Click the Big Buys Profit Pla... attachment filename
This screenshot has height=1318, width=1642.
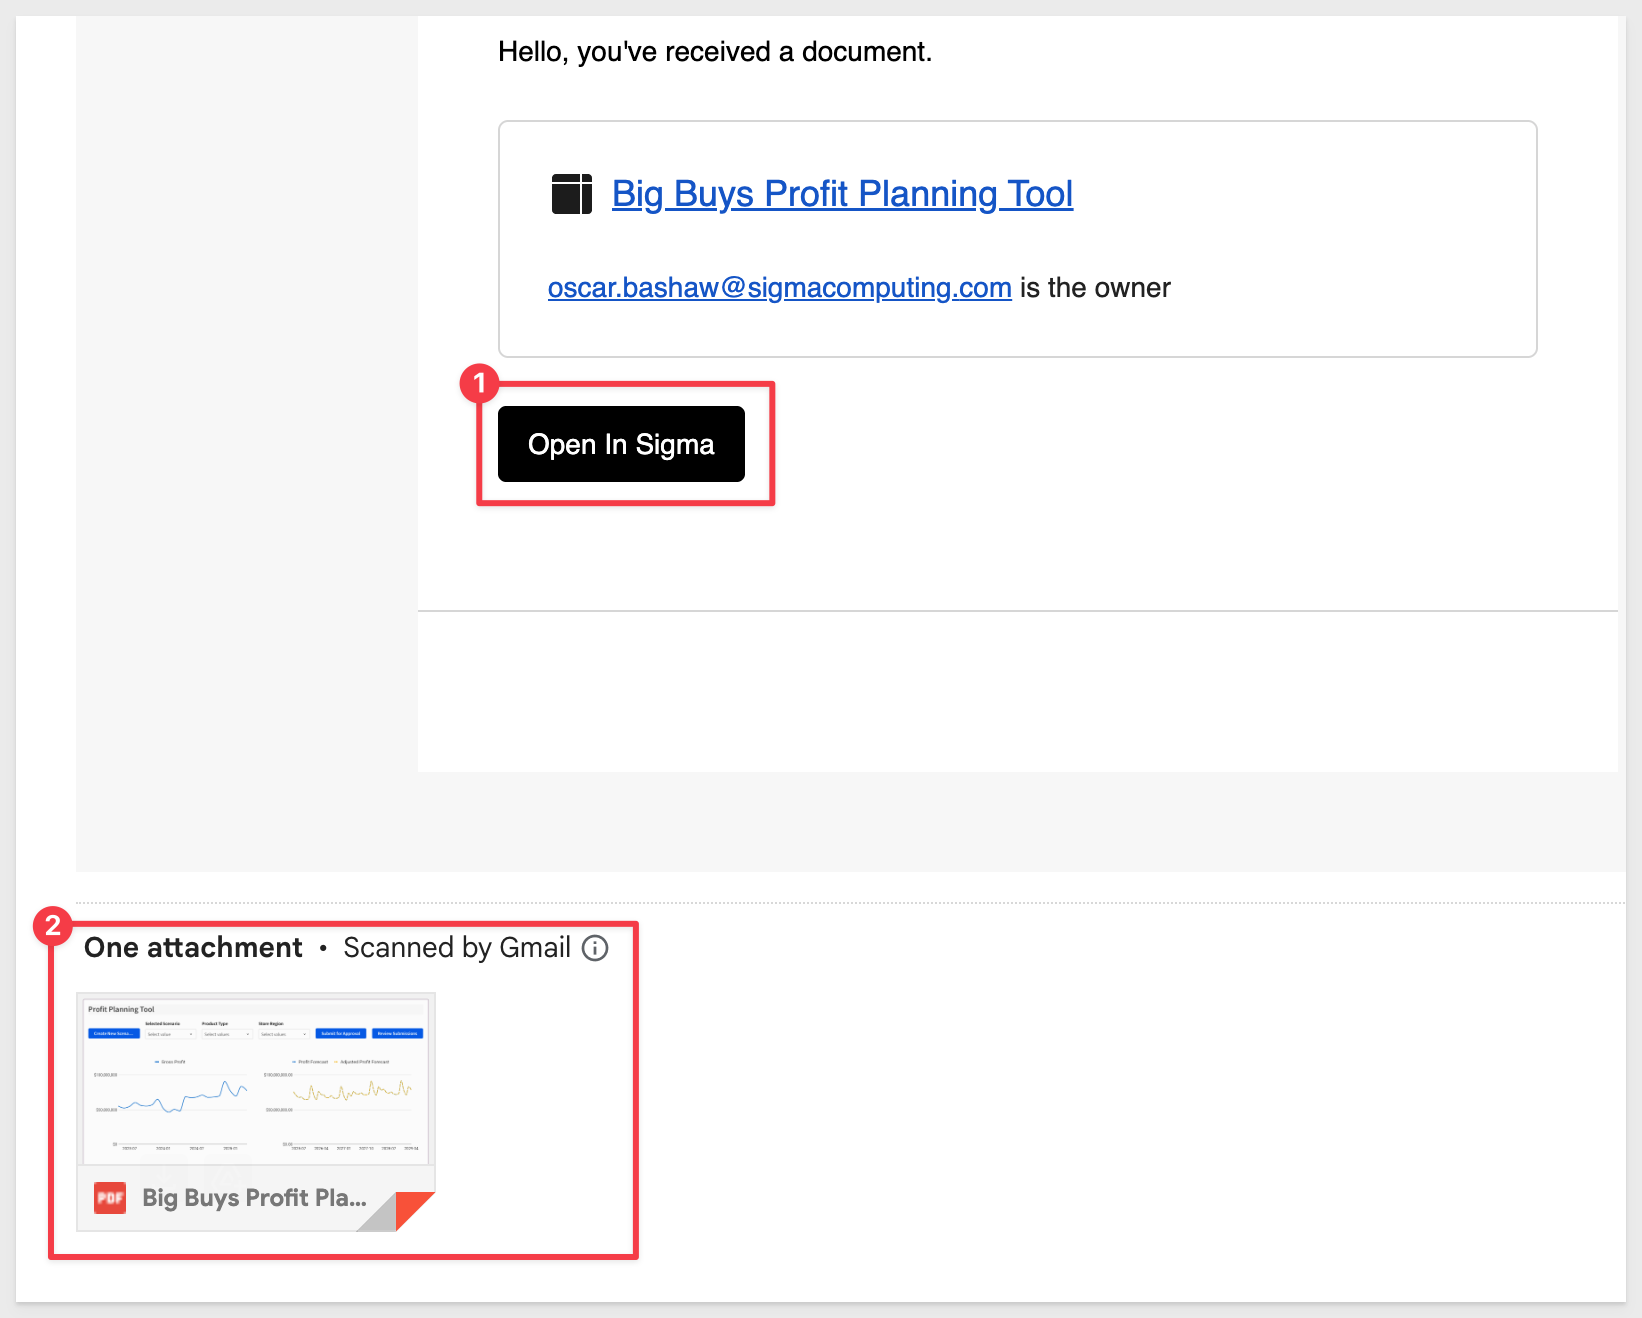pos(254,1198)
